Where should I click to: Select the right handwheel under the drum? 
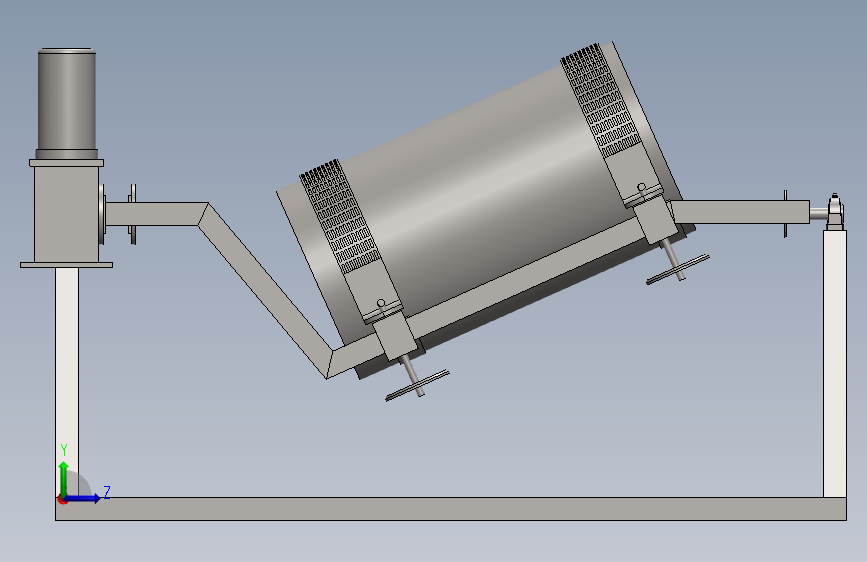678,269
